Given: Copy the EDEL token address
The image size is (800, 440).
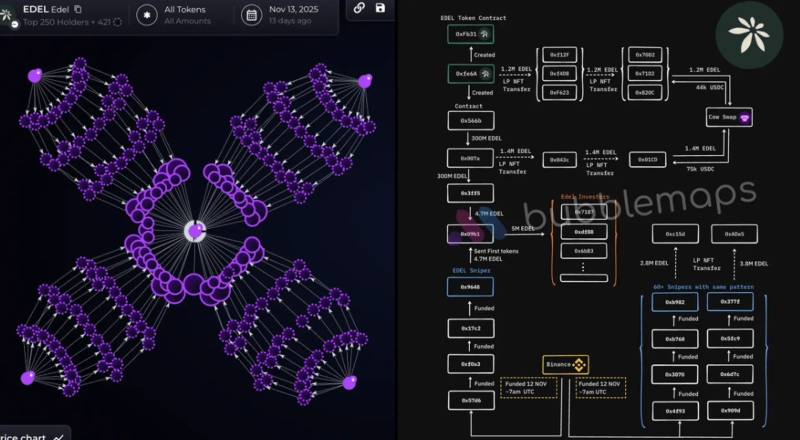Looking at the screenshot, I should click(x=79, y=9).
